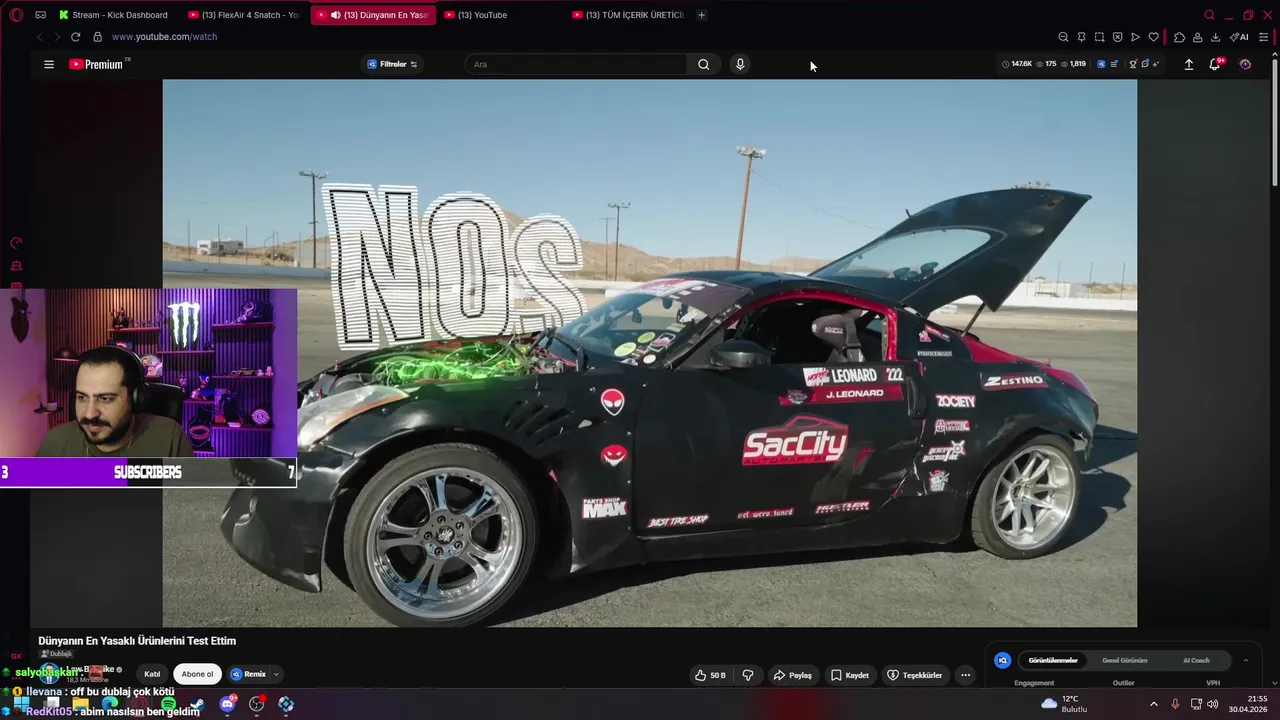Open the Easy Setup sliders icon

coord(1264,37)
